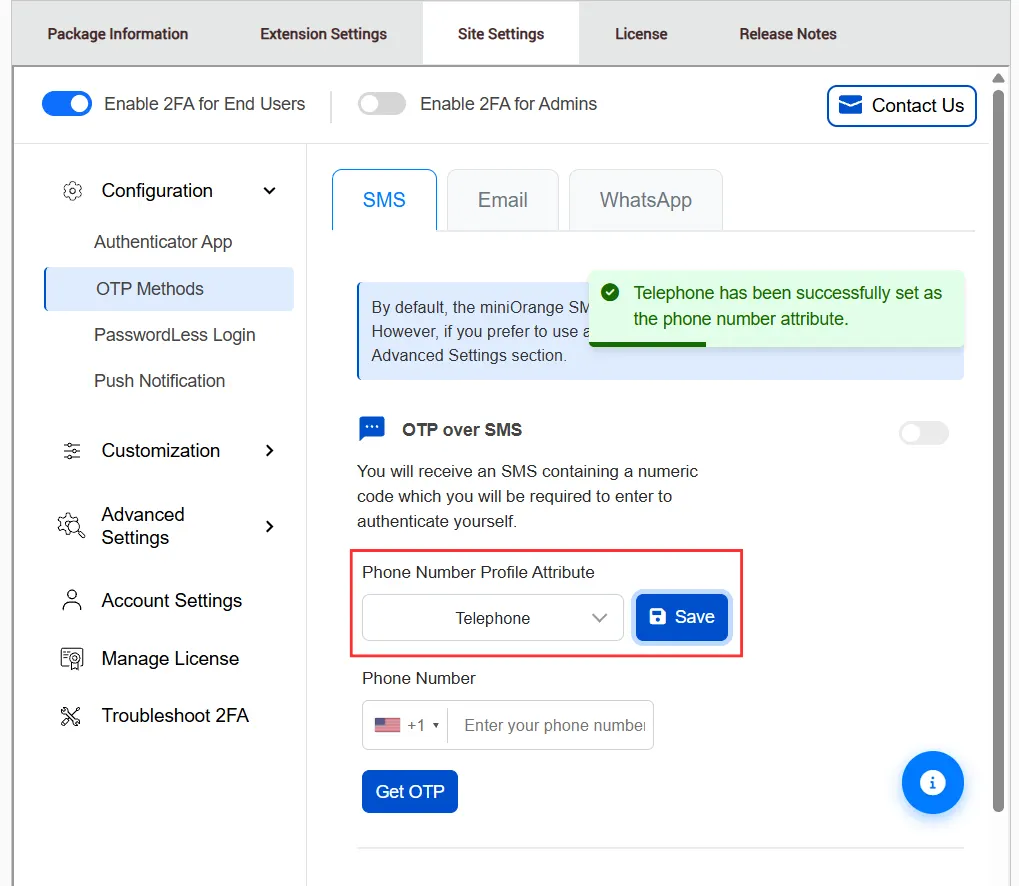Click the OTP over SMS message icon

(x=371, y=428)
